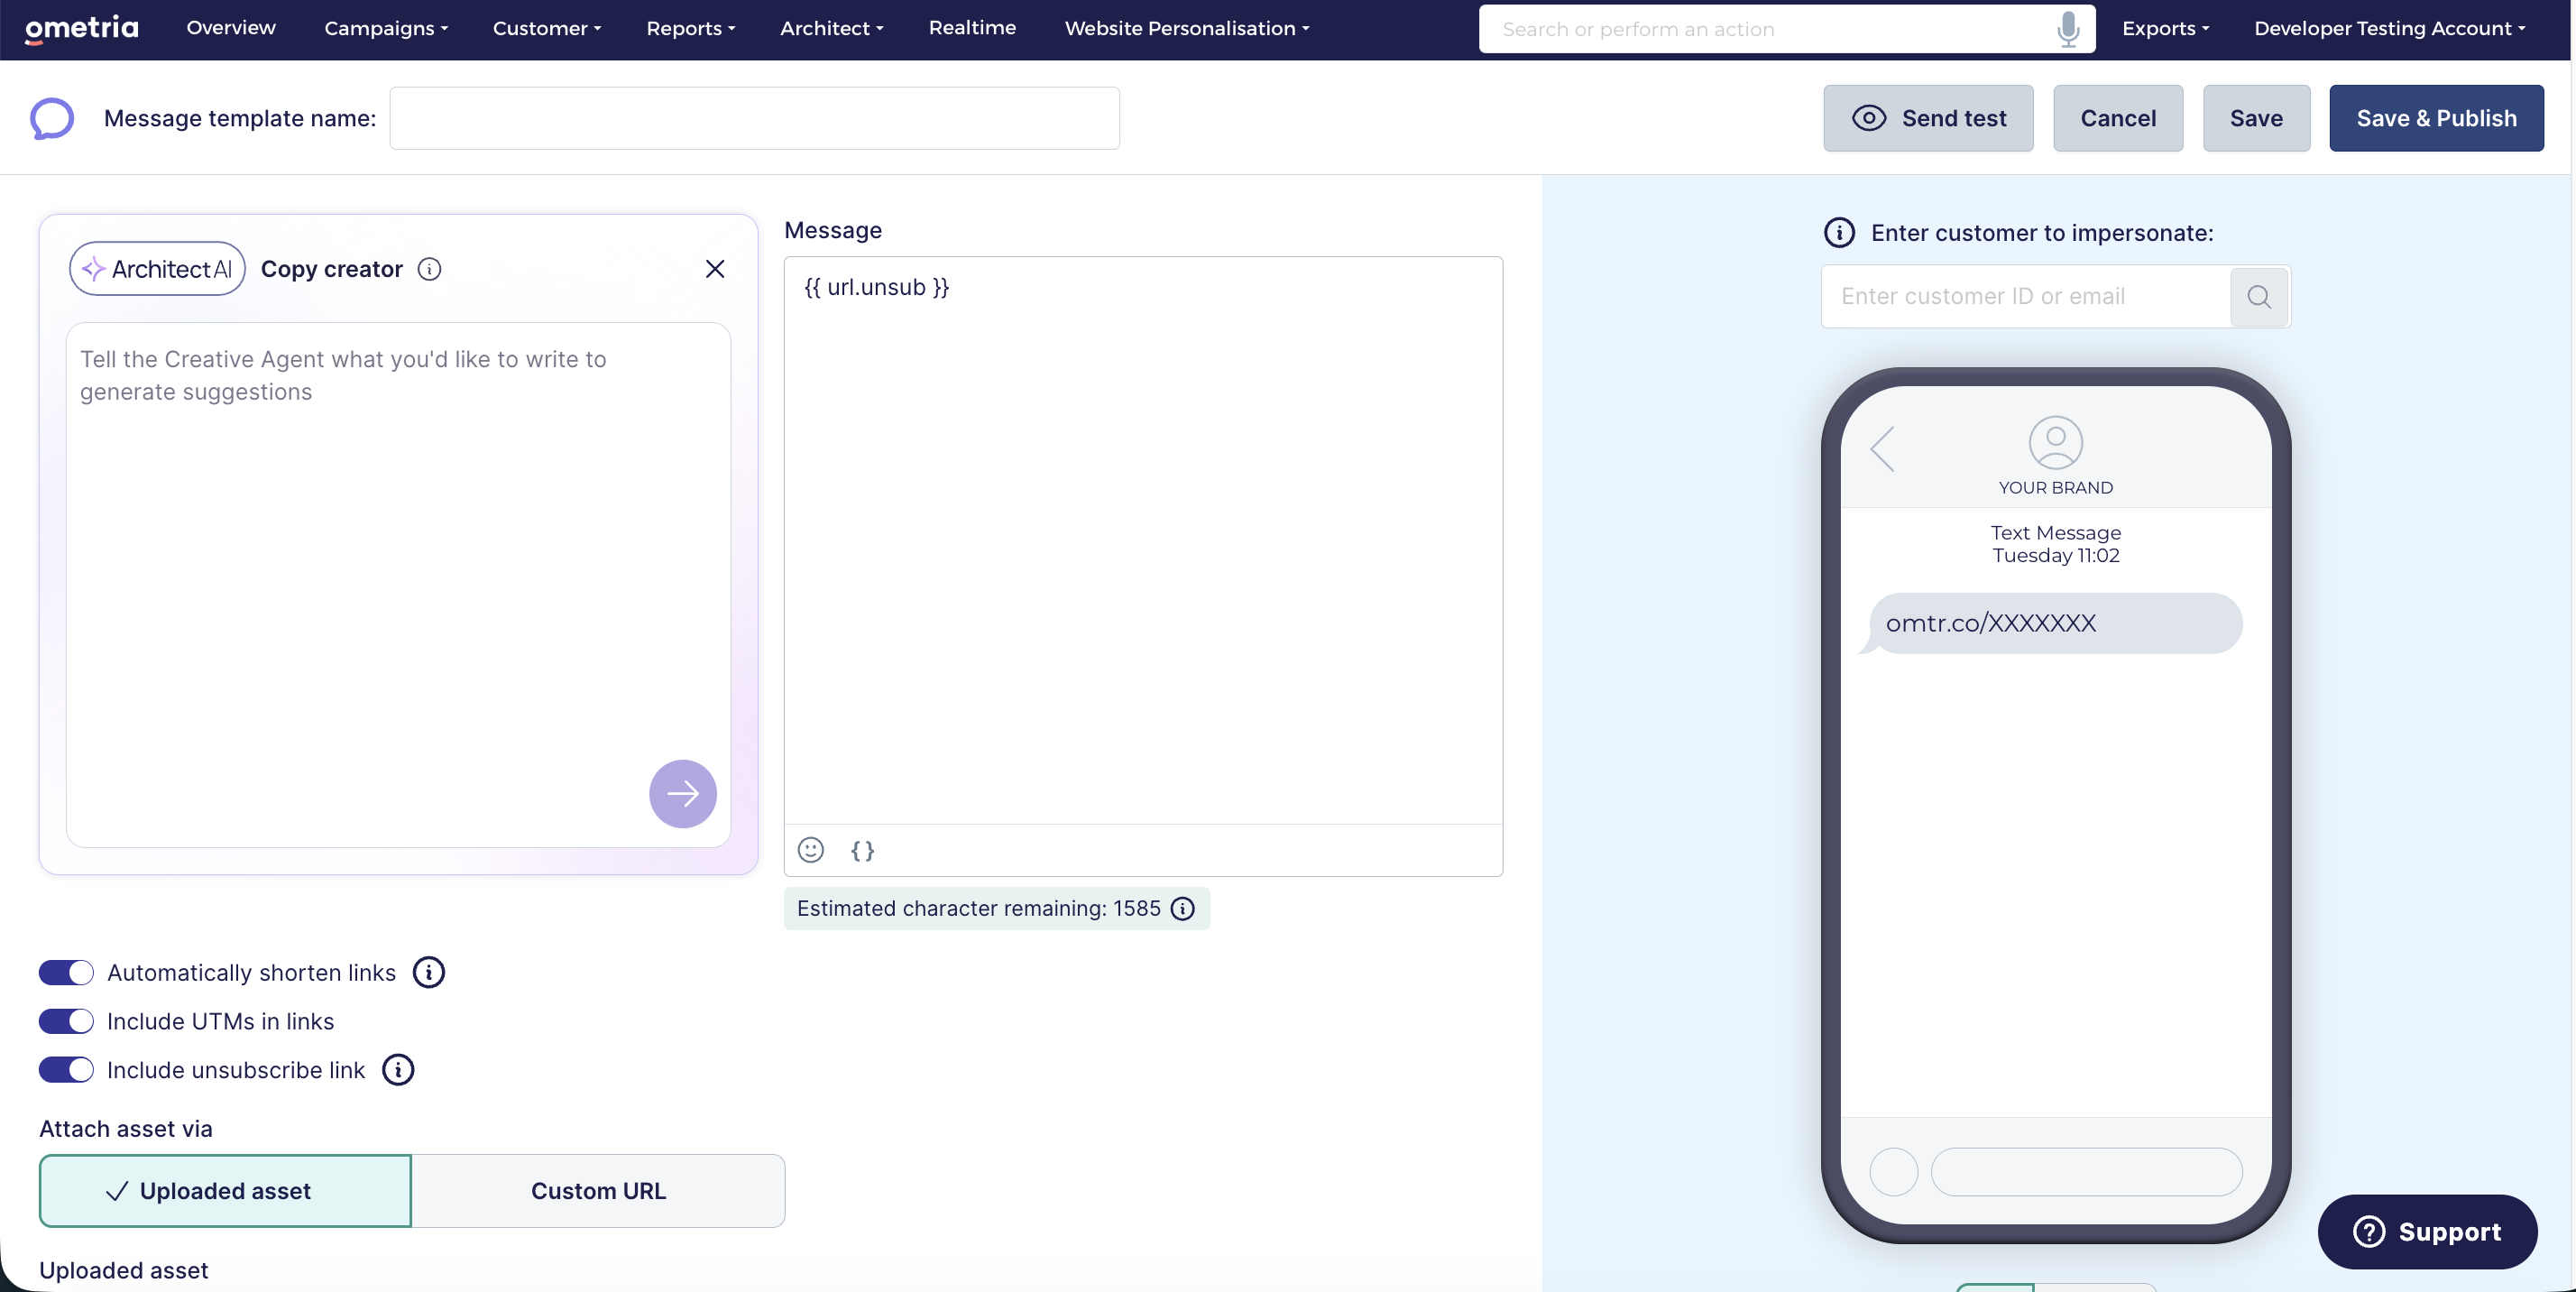Click the message bubble icon beside the template name
Screen dimensions: 2576x1292
click(x=52, y=118)
